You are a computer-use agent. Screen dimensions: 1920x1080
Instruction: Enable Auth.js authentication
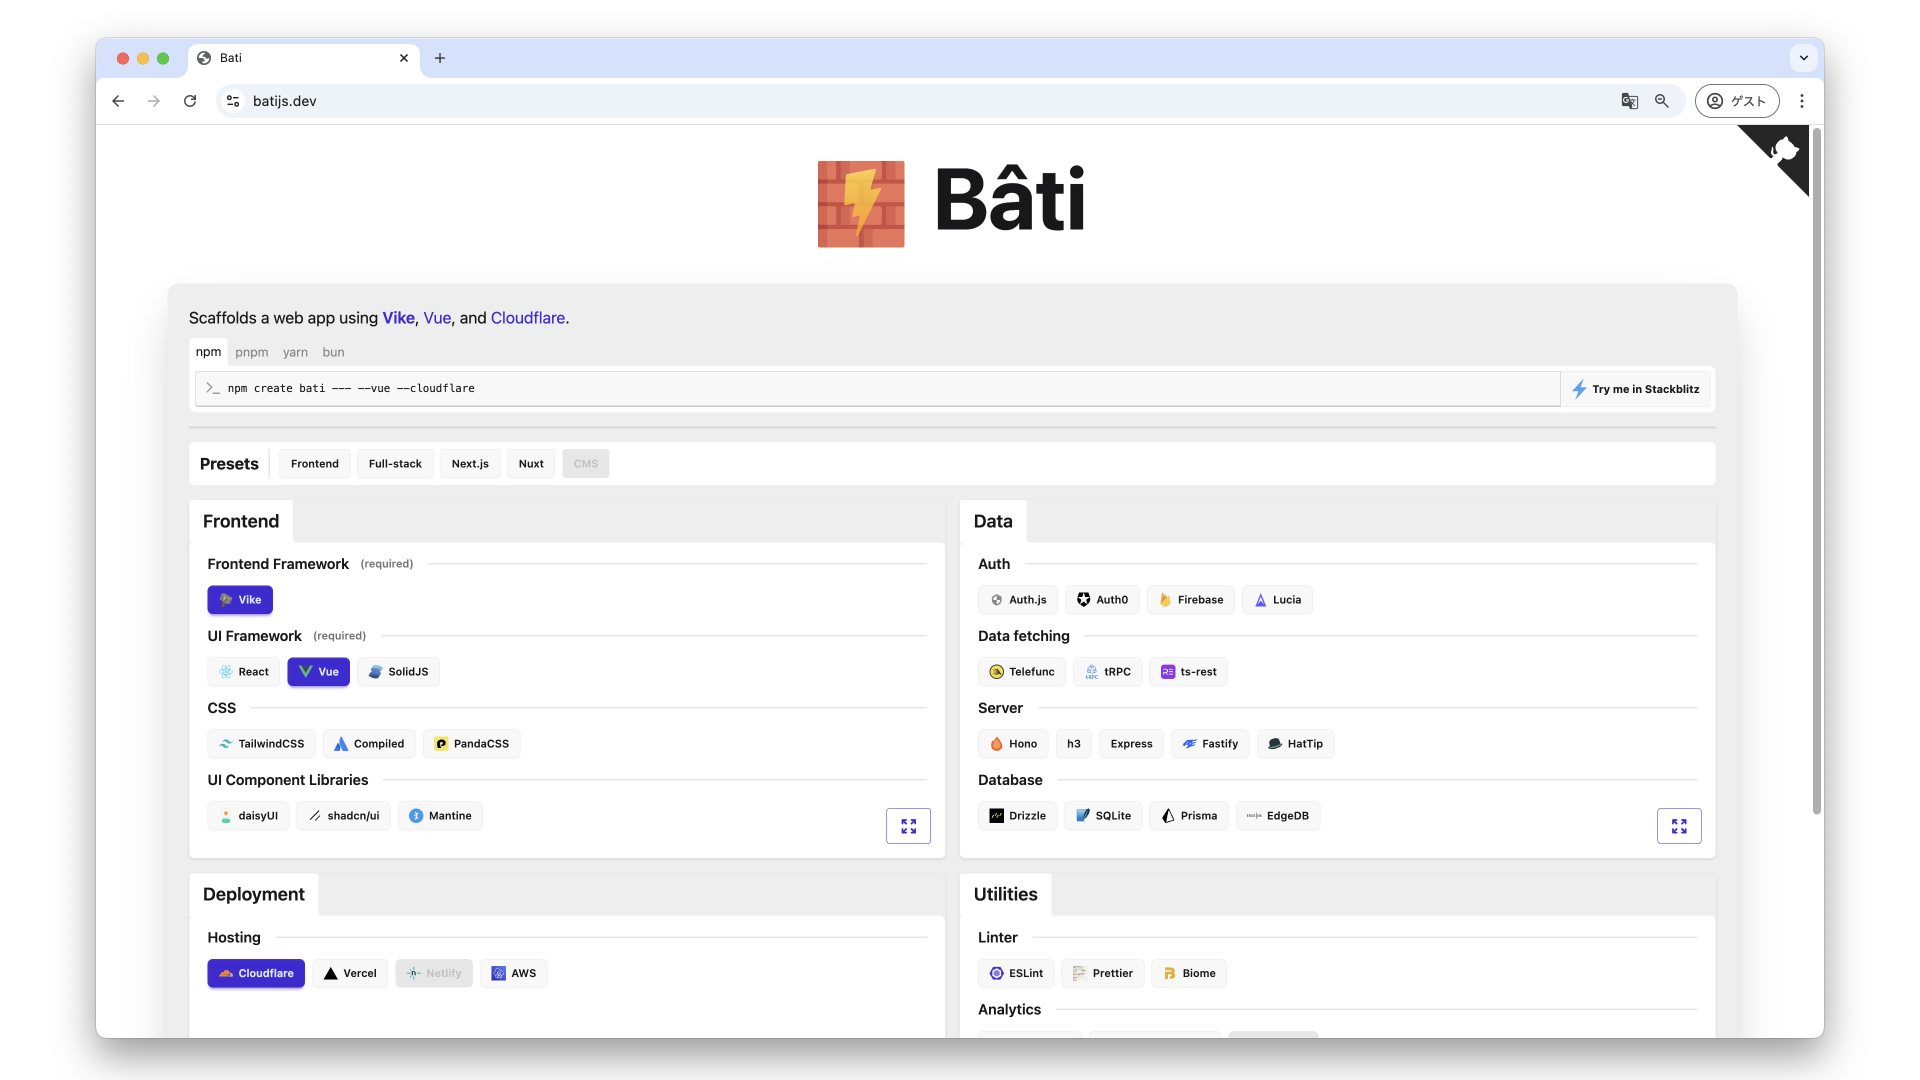click(1017, 600)
